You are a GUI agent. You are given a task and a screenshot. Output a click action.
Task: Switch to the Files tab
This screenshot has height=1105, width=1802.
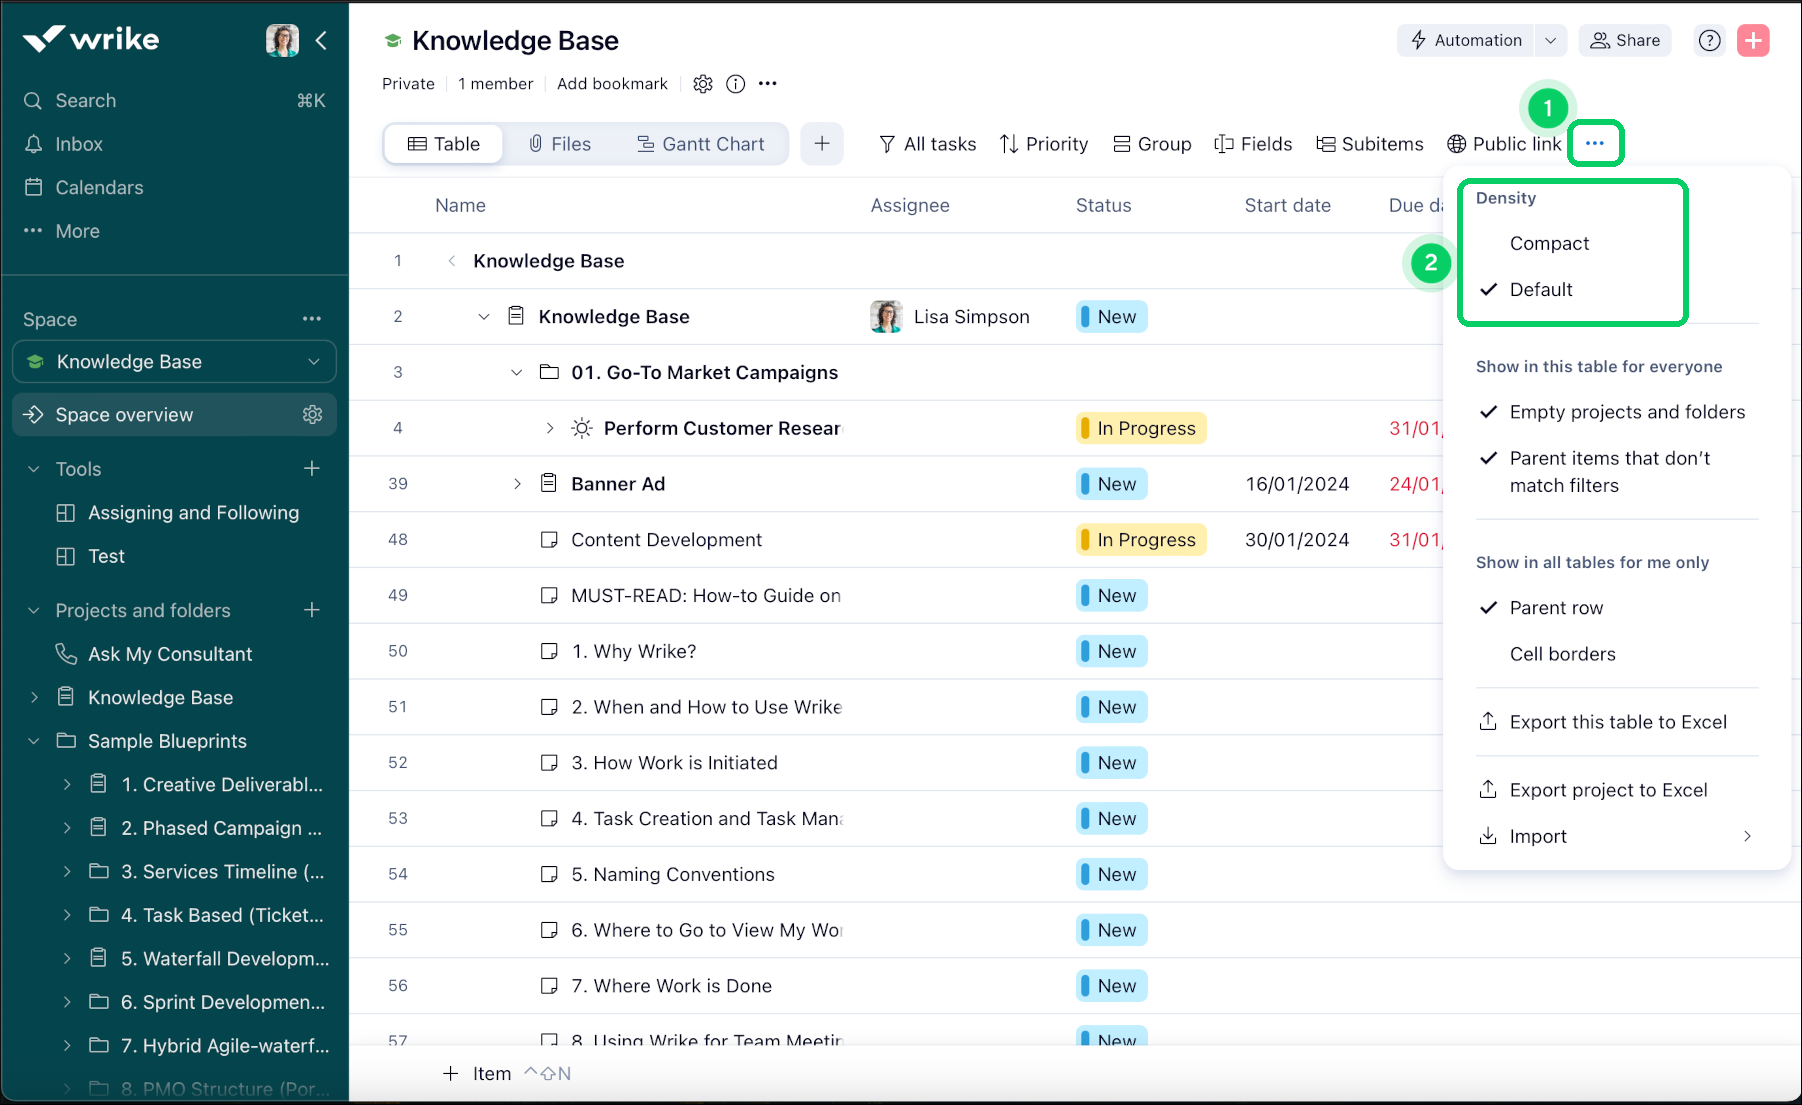tap(559, 143)
